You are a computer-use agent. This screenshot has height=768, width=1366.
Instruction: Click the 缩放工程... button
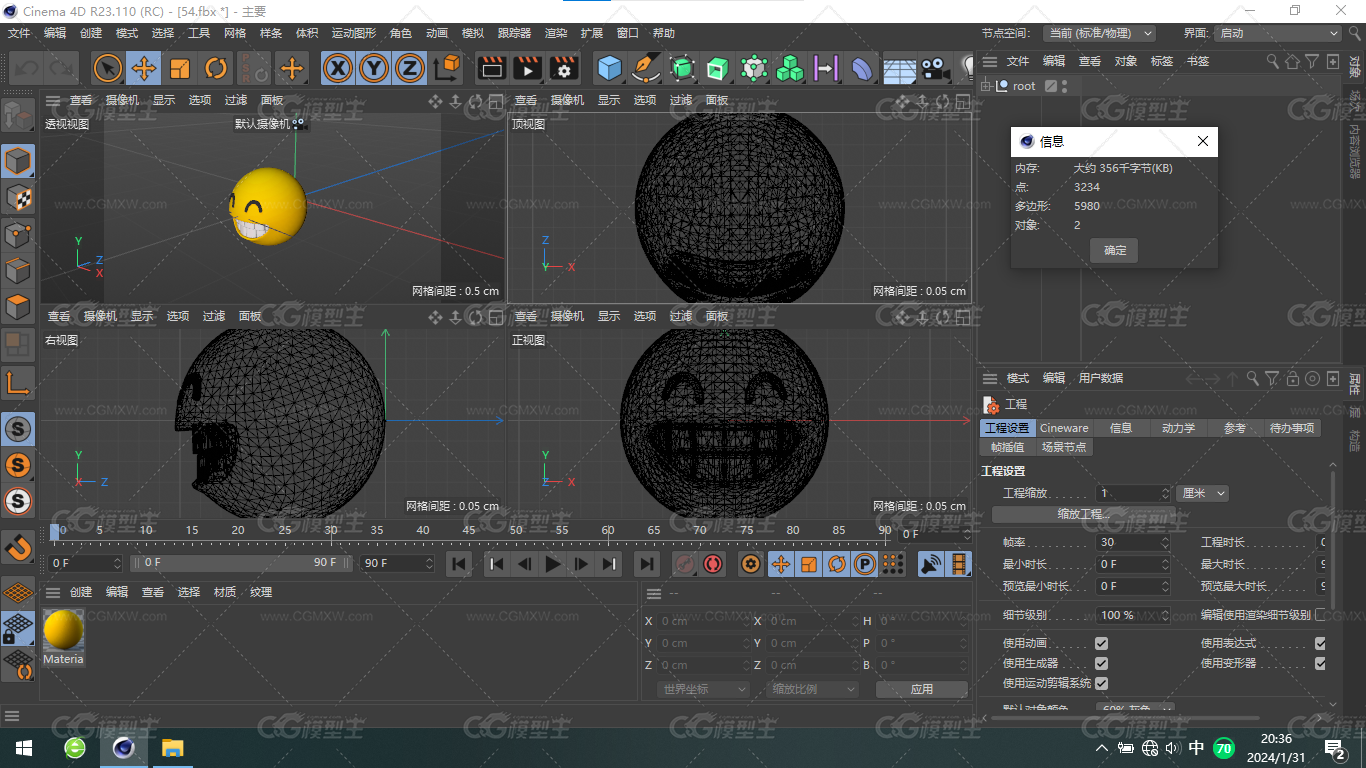tap(1084, 514)
